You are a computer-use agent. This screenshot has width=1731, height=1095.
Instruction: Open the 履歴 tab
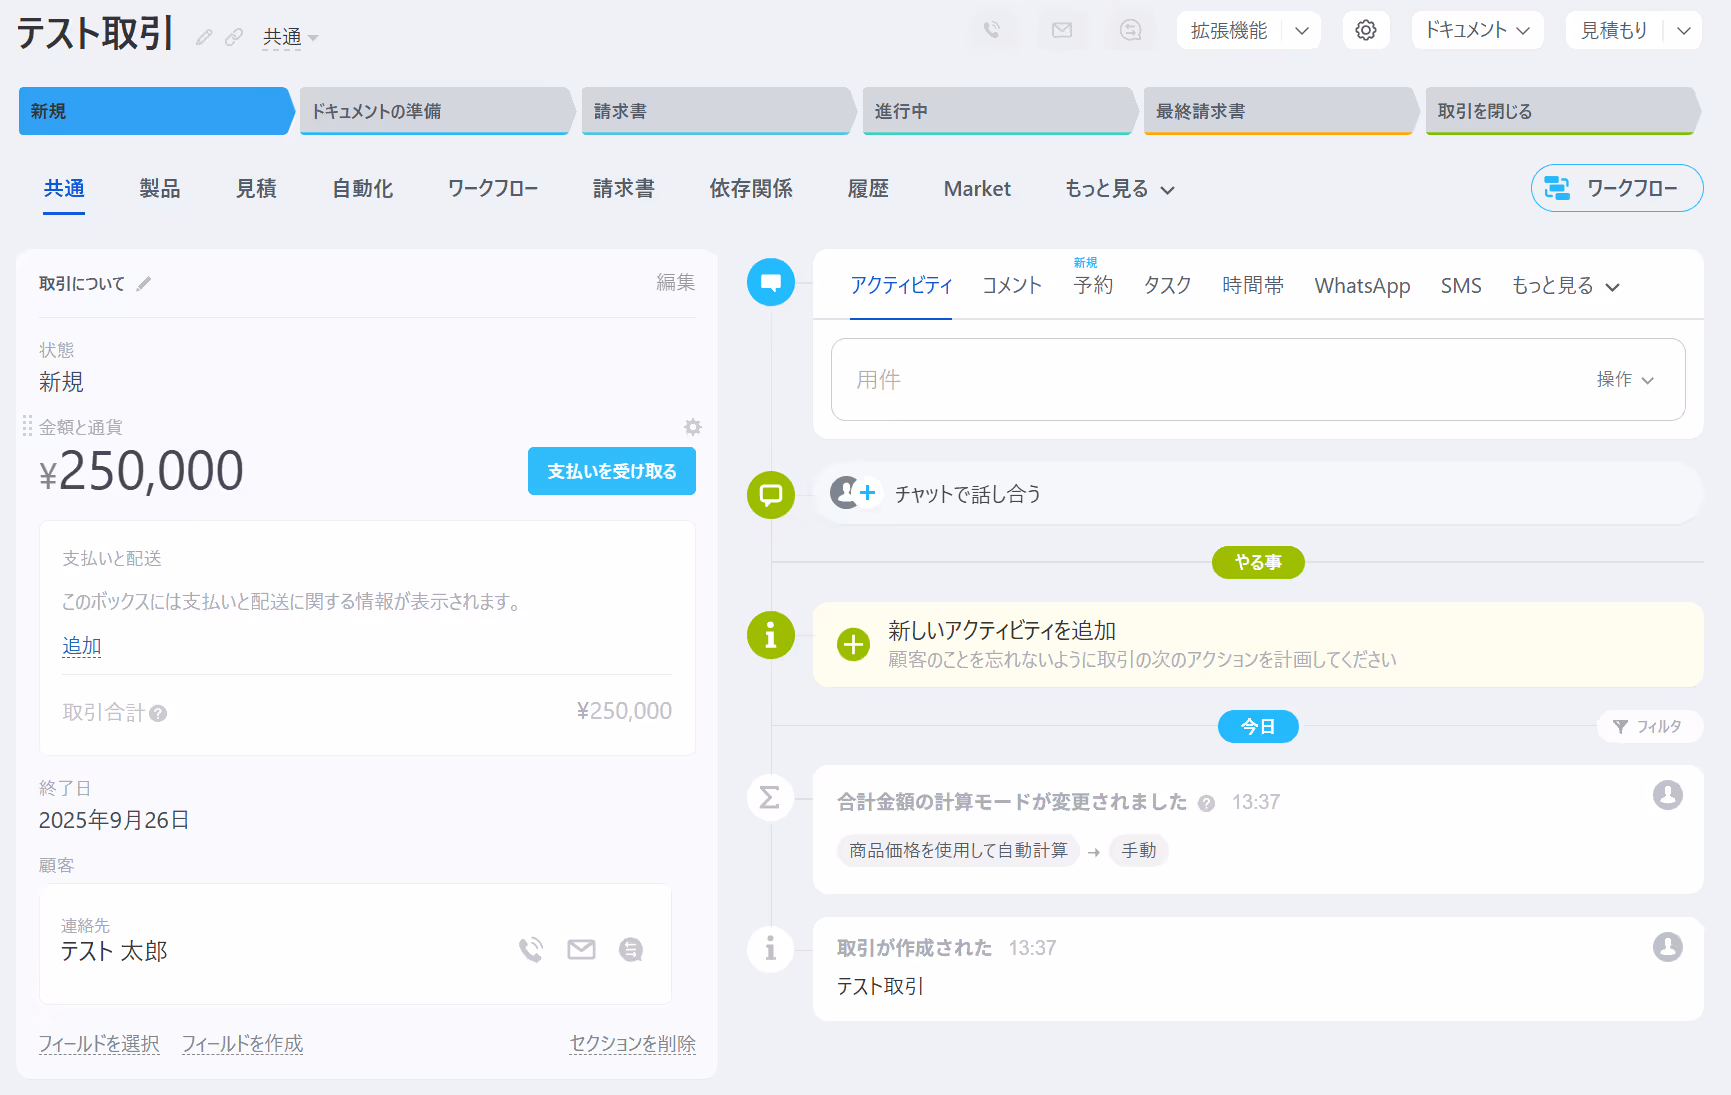click(868, 189)
